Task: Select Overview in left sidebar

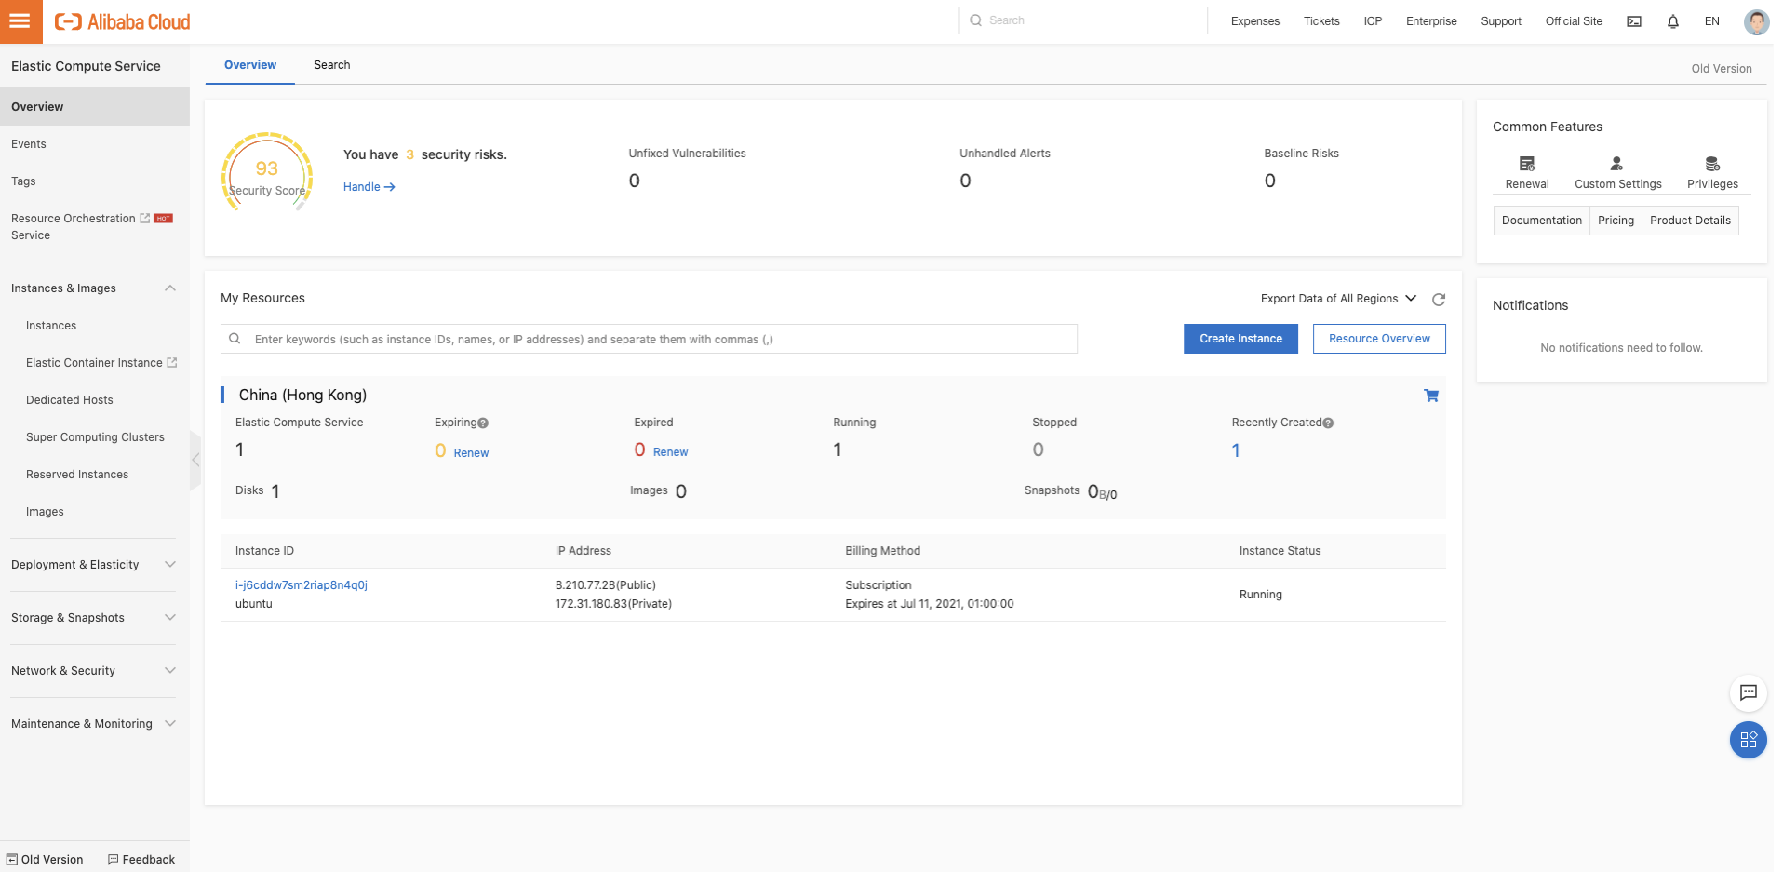Action: 95,107
